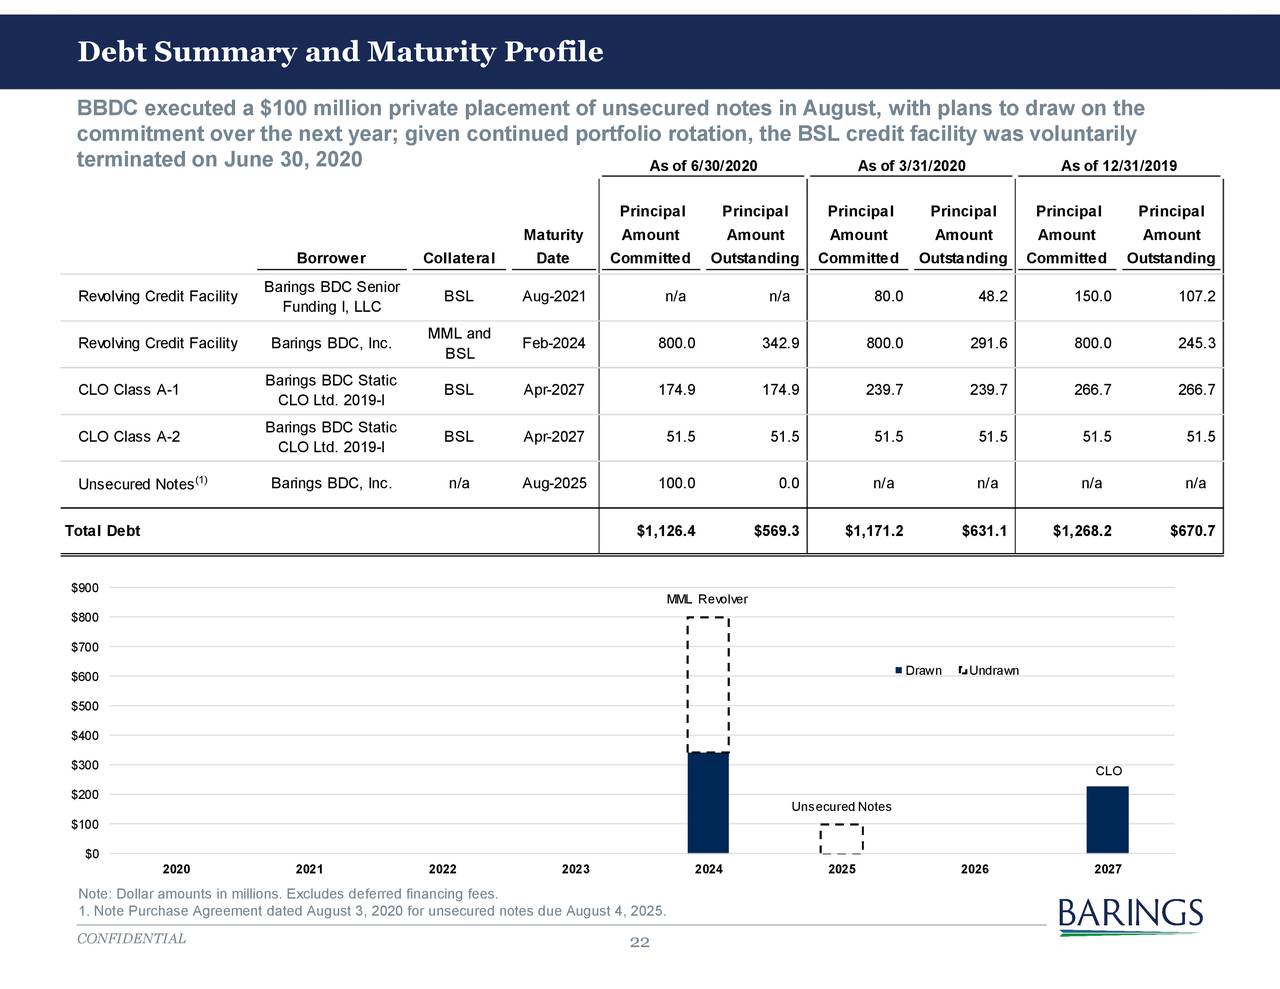The image size is (1280, 989).
Task: Click the '2020' x-axis label
Action: click(176, 869)
